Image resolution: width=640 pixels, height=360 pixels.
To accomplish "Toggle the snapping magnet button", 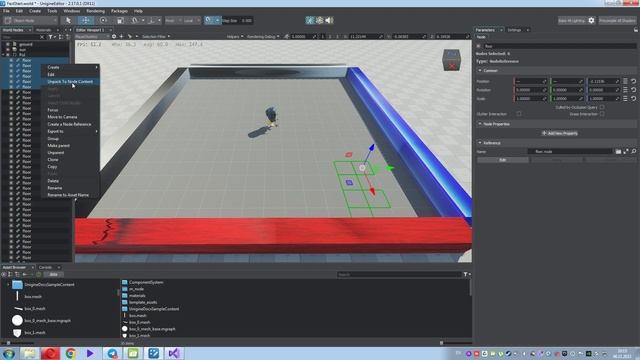I will click(x=209, y=20).
